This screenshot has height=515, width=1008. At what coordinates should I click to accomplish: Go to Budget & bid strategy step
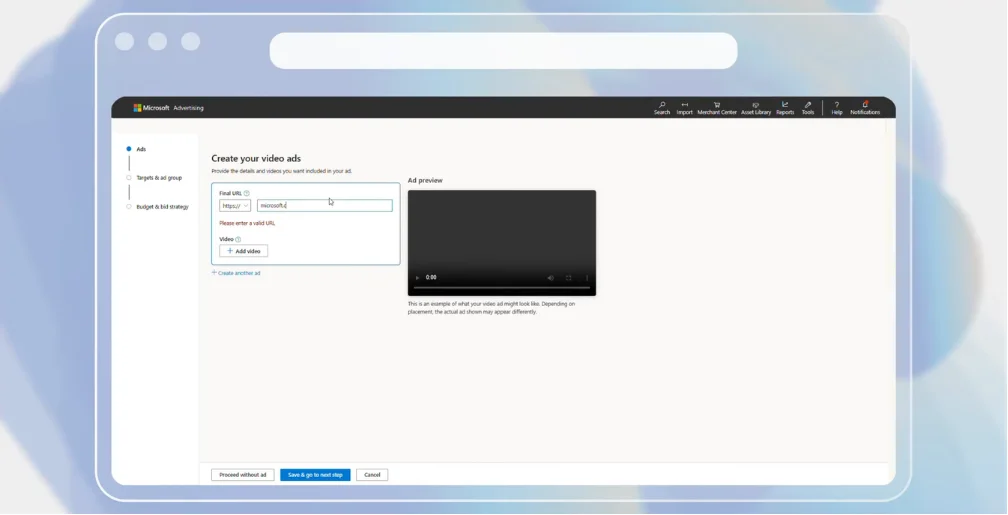[158, 207]
